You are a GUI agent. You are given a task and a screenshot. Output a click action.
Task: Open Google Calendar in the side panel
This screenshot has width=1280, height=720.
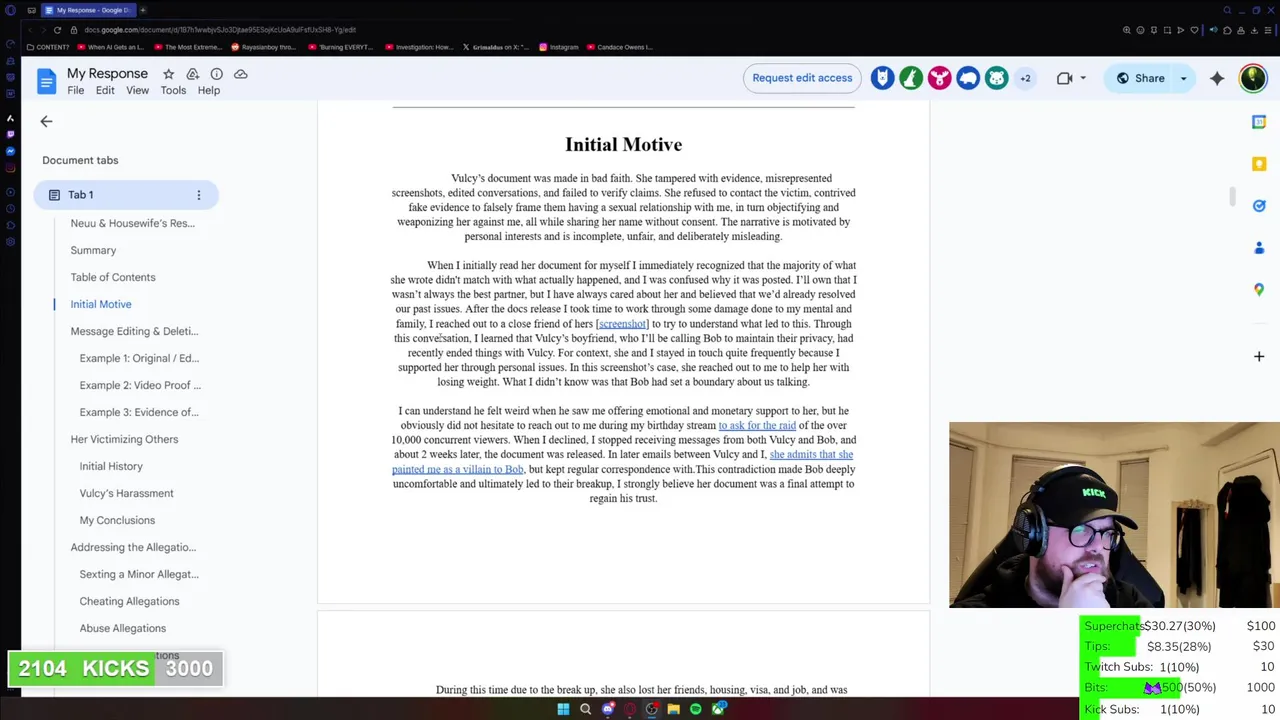point(1259,122)
